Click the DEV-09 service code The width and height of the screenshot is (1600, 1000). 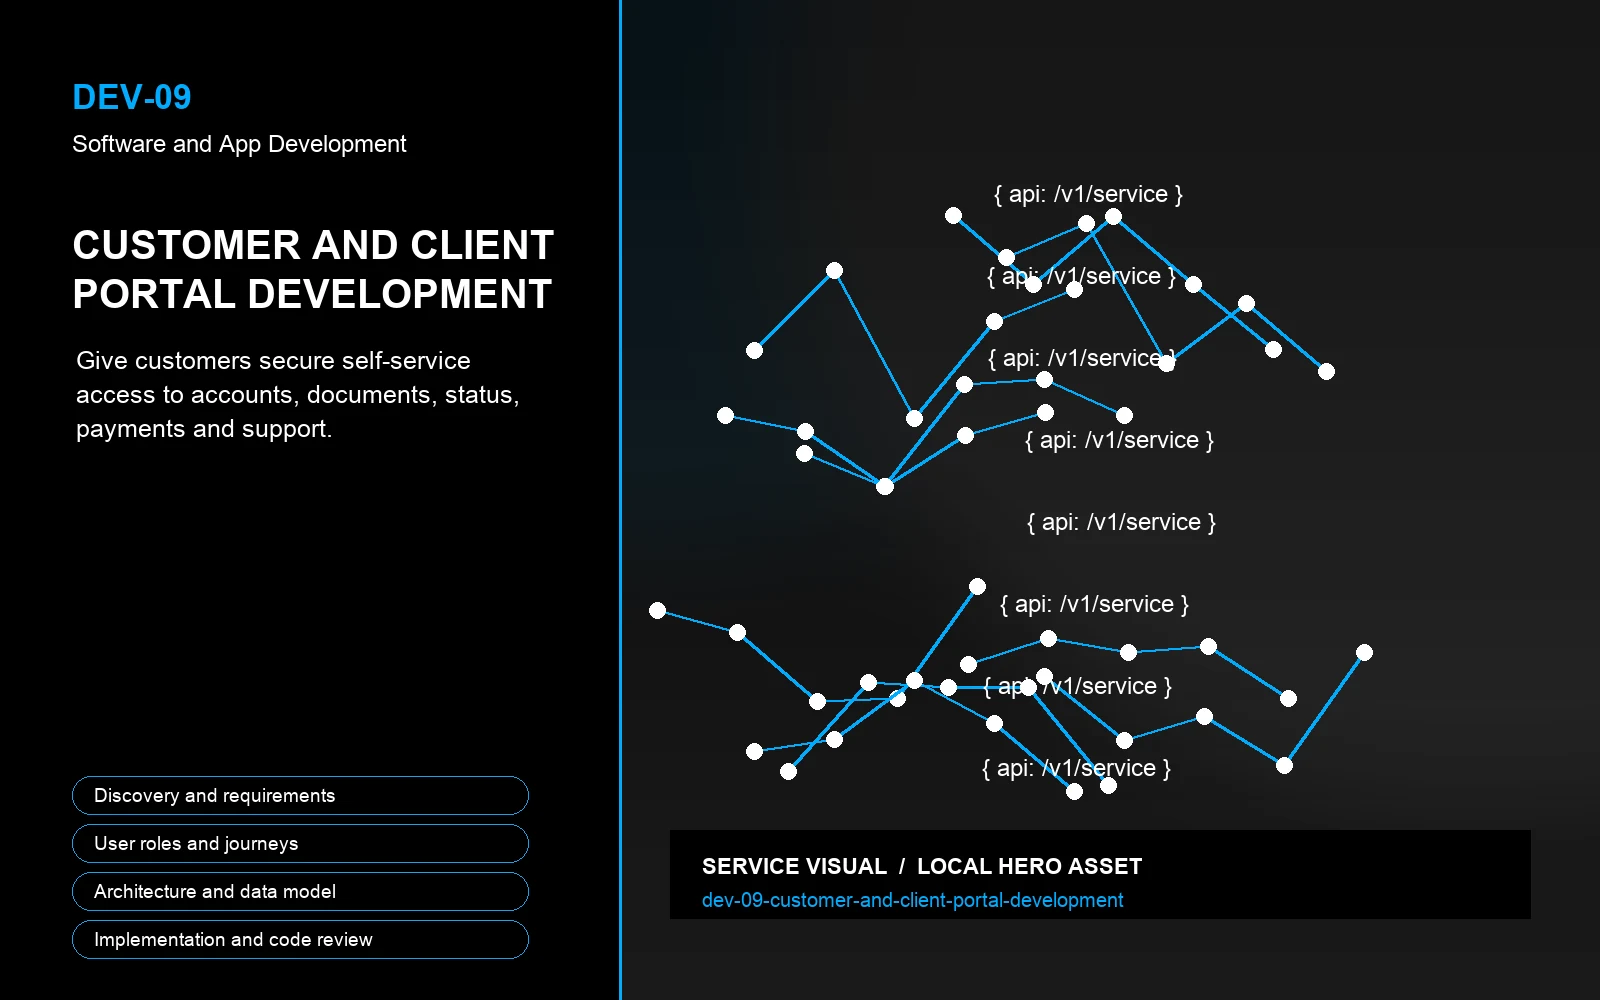click(x=132, y=97)
